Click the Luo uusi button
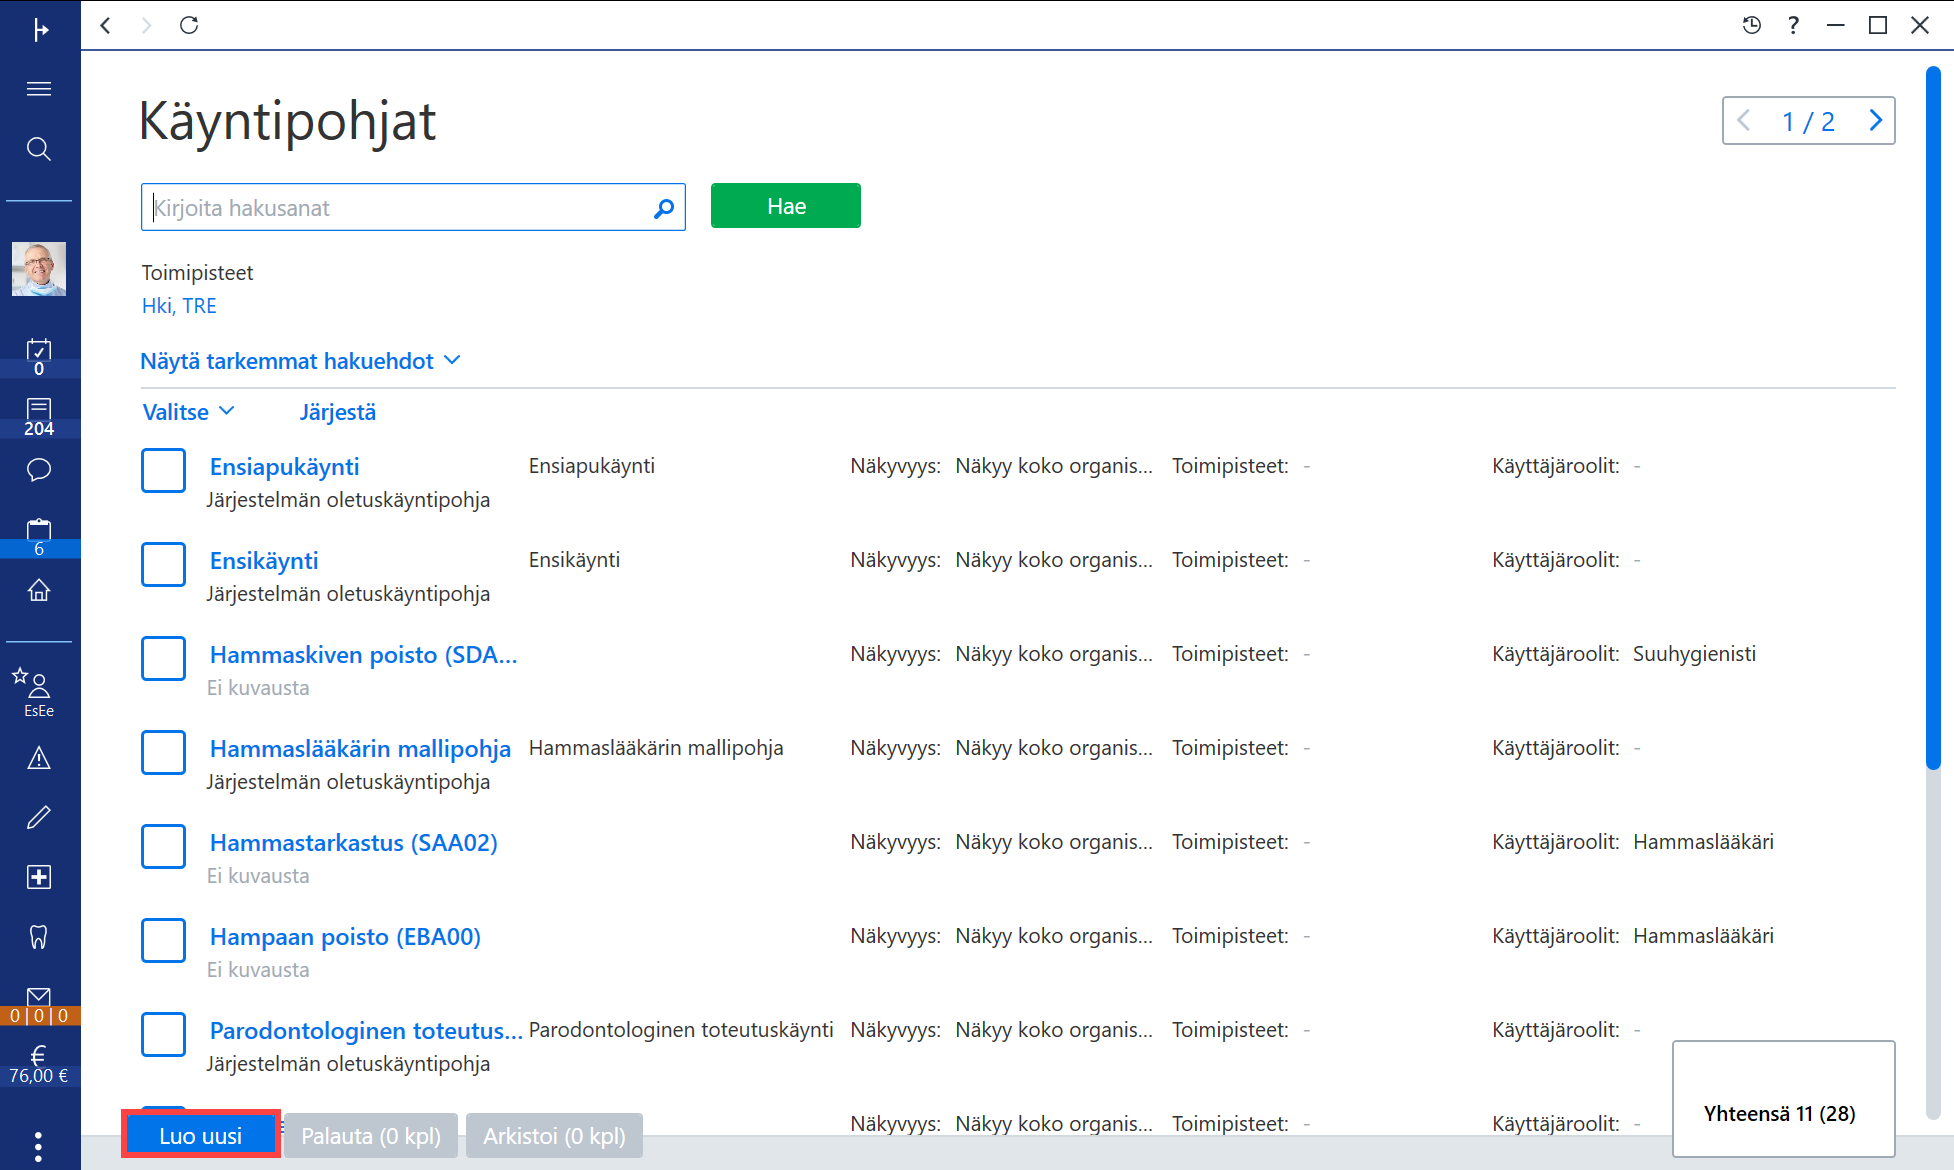The height and width of the screenshot is (1170, 1954). (201, 1135)
